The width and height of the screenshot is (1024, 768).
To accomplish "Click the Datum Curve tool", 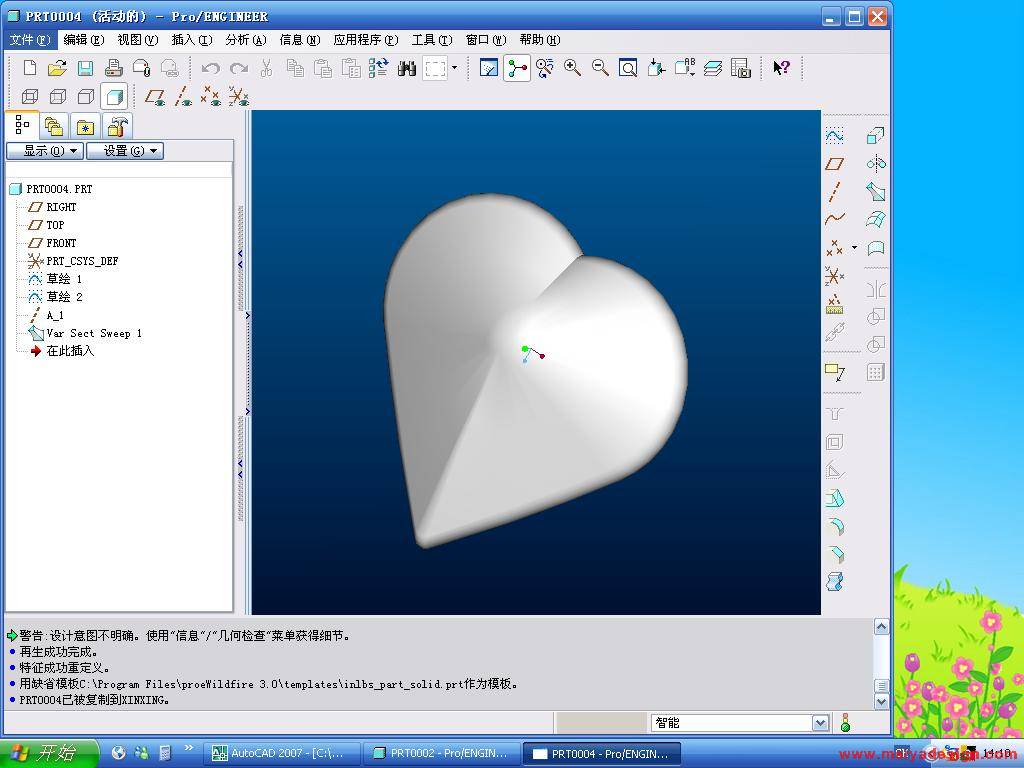I will [834, 219].
